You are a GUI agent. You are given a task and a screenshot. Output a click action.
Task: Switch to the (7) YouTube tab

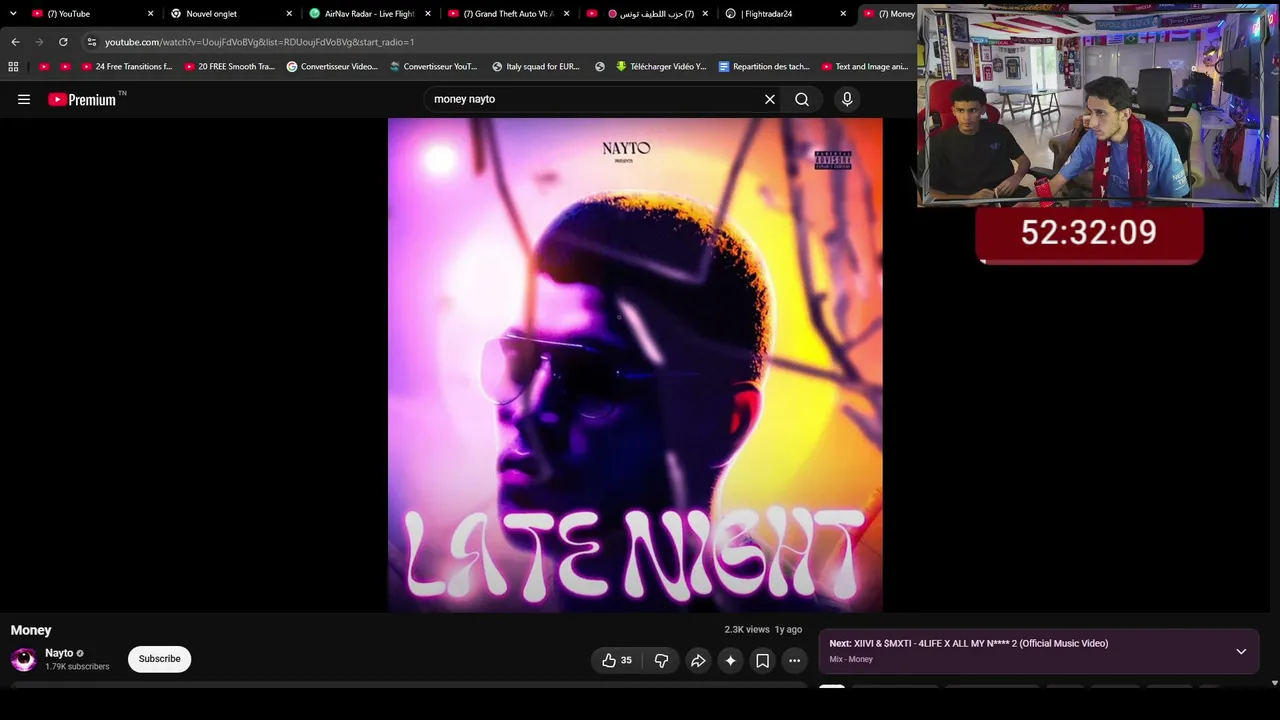tap(90, 14)
